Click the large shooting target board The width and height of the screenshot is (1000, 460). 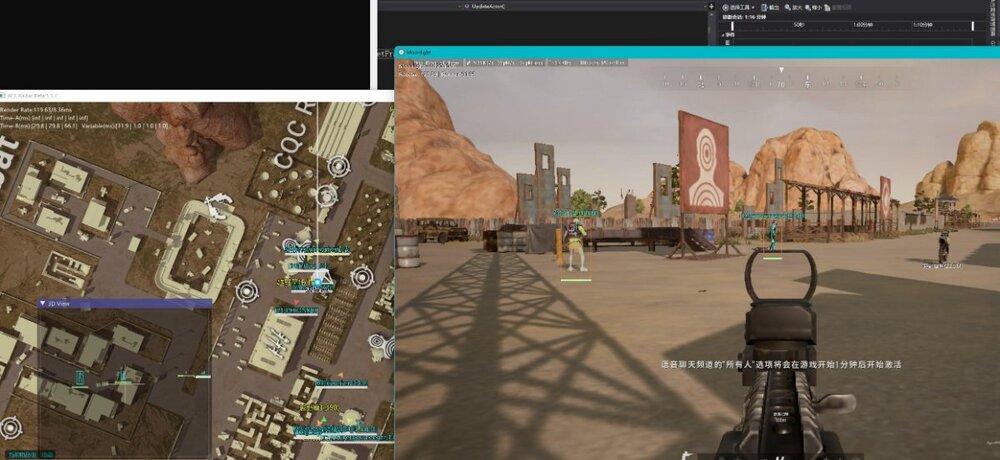(x=703, y=162)
